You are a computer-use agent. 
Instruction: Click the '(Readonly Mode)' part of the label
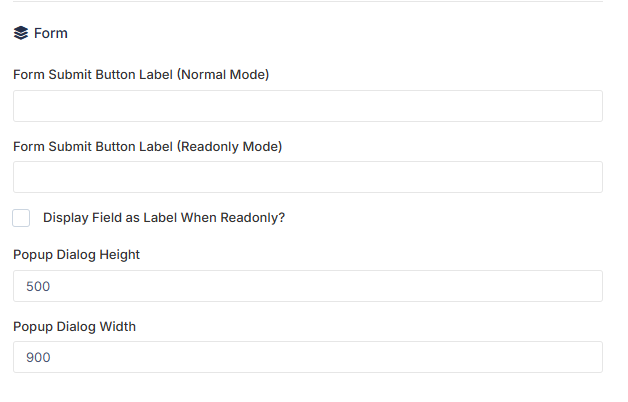229,147
